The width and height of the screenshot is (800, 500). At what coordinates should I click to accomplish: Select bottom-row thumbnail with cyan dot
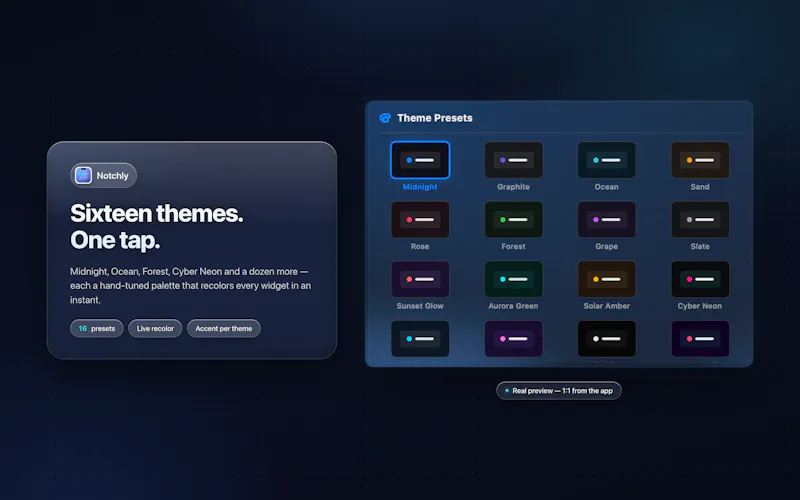tap(420, 339)
